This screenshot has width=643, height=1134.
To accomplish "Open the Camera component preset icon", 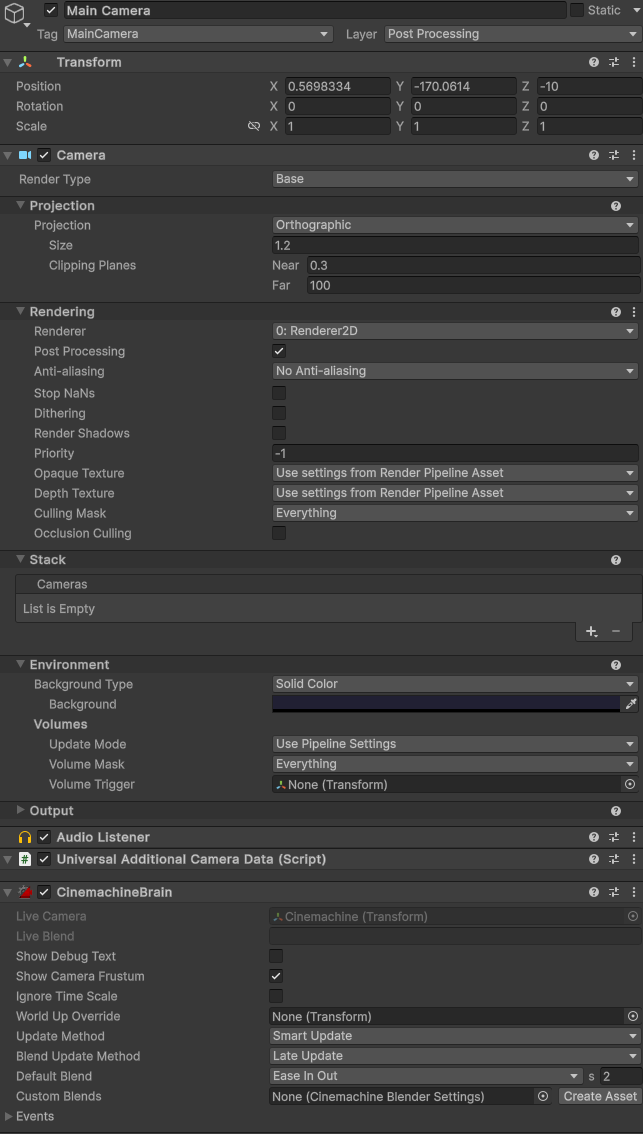I will pyautogui.click(x=614, y=155).
